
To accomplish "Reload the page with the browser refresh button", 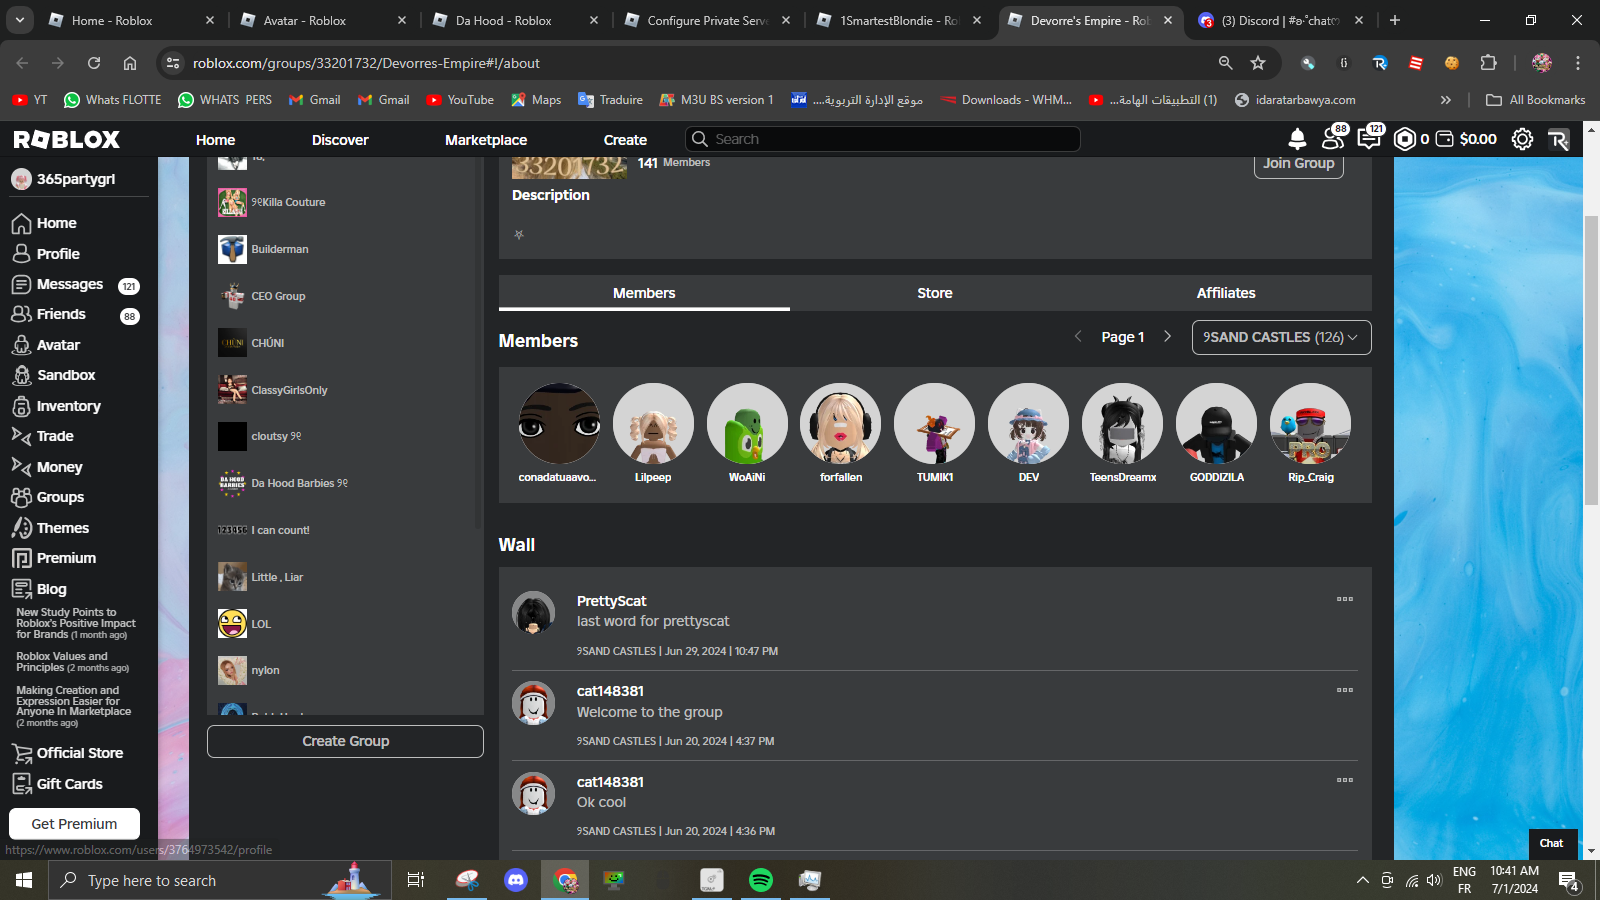I will (x=94, y=63).
